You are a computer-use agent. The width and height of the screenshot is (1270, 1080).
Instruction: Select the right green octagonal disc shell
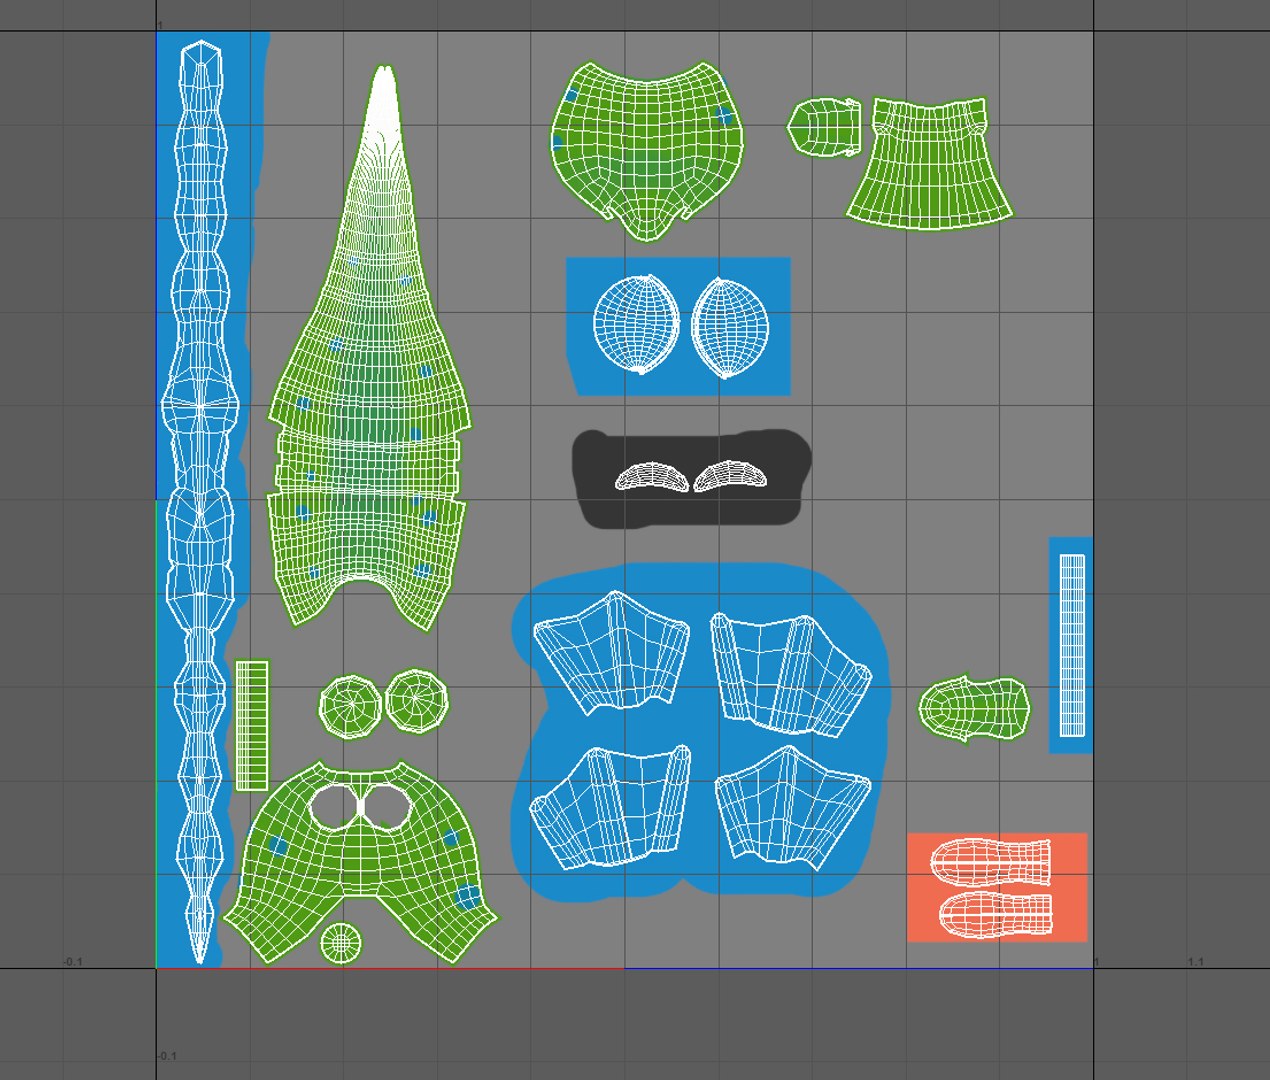(x=416, y=701)
